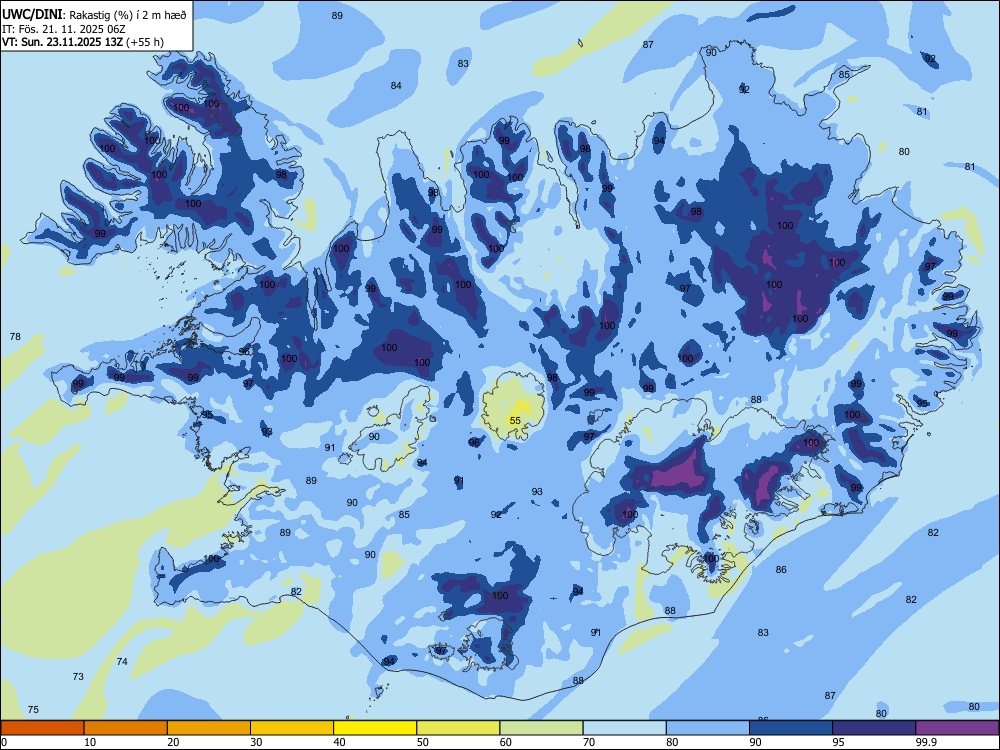
Task: Select the 80–90 medium blue legend swatch
Action: pos(708,728)
